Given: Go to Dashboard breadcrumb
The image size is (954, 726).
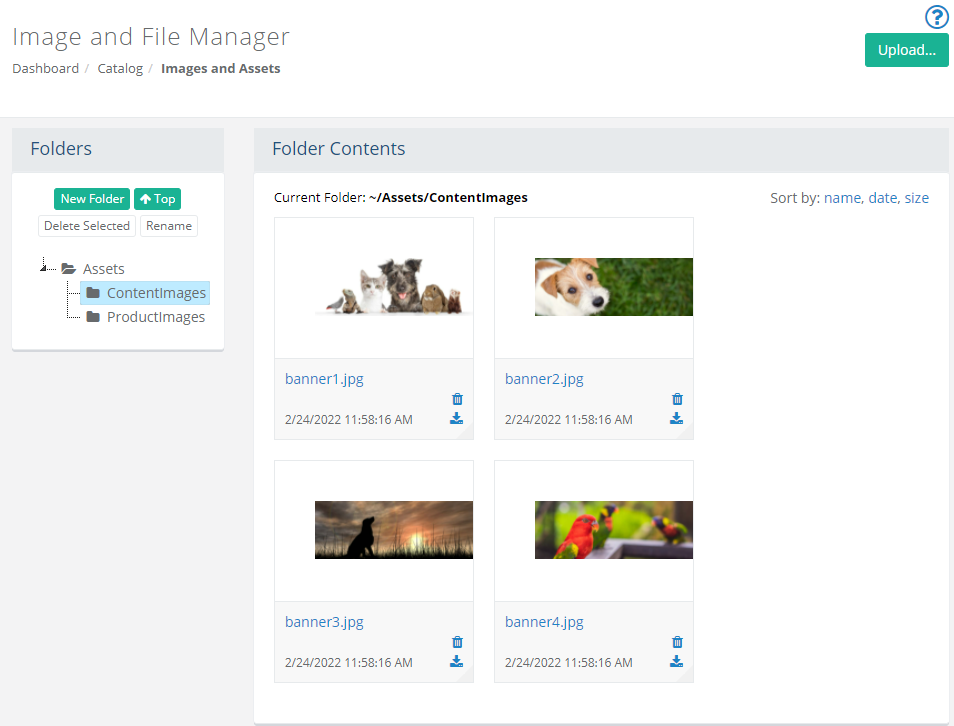Looking at the screenshot, I should click(46, 68).
